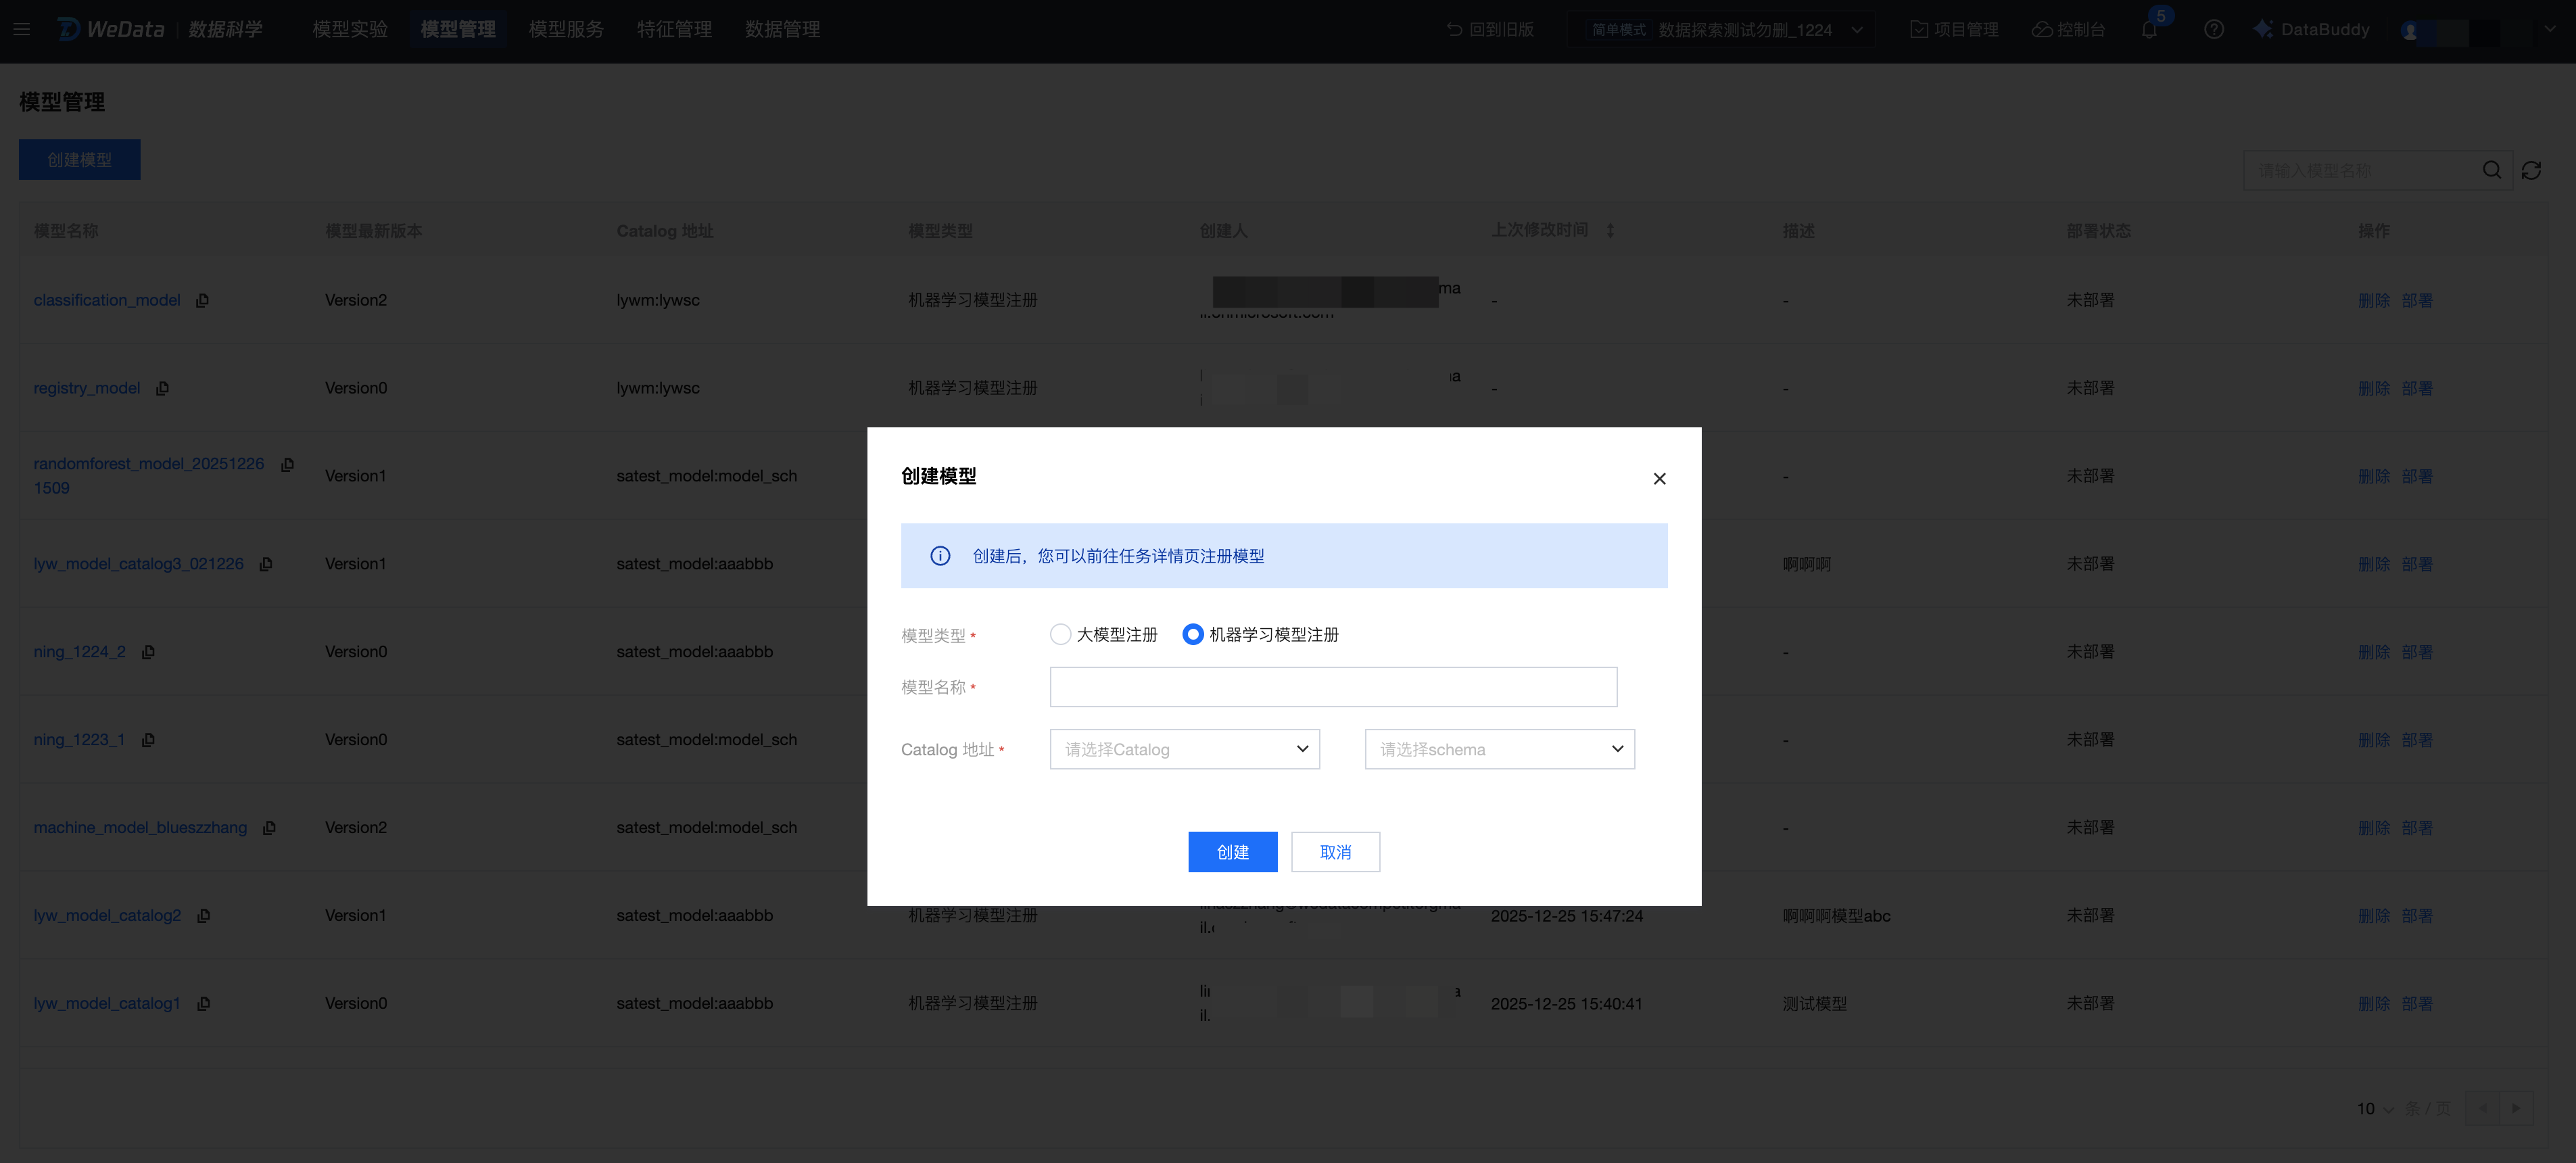Switch to 模型服务 tab
Screen dimensions: 2576x1163
coord(566,29)
